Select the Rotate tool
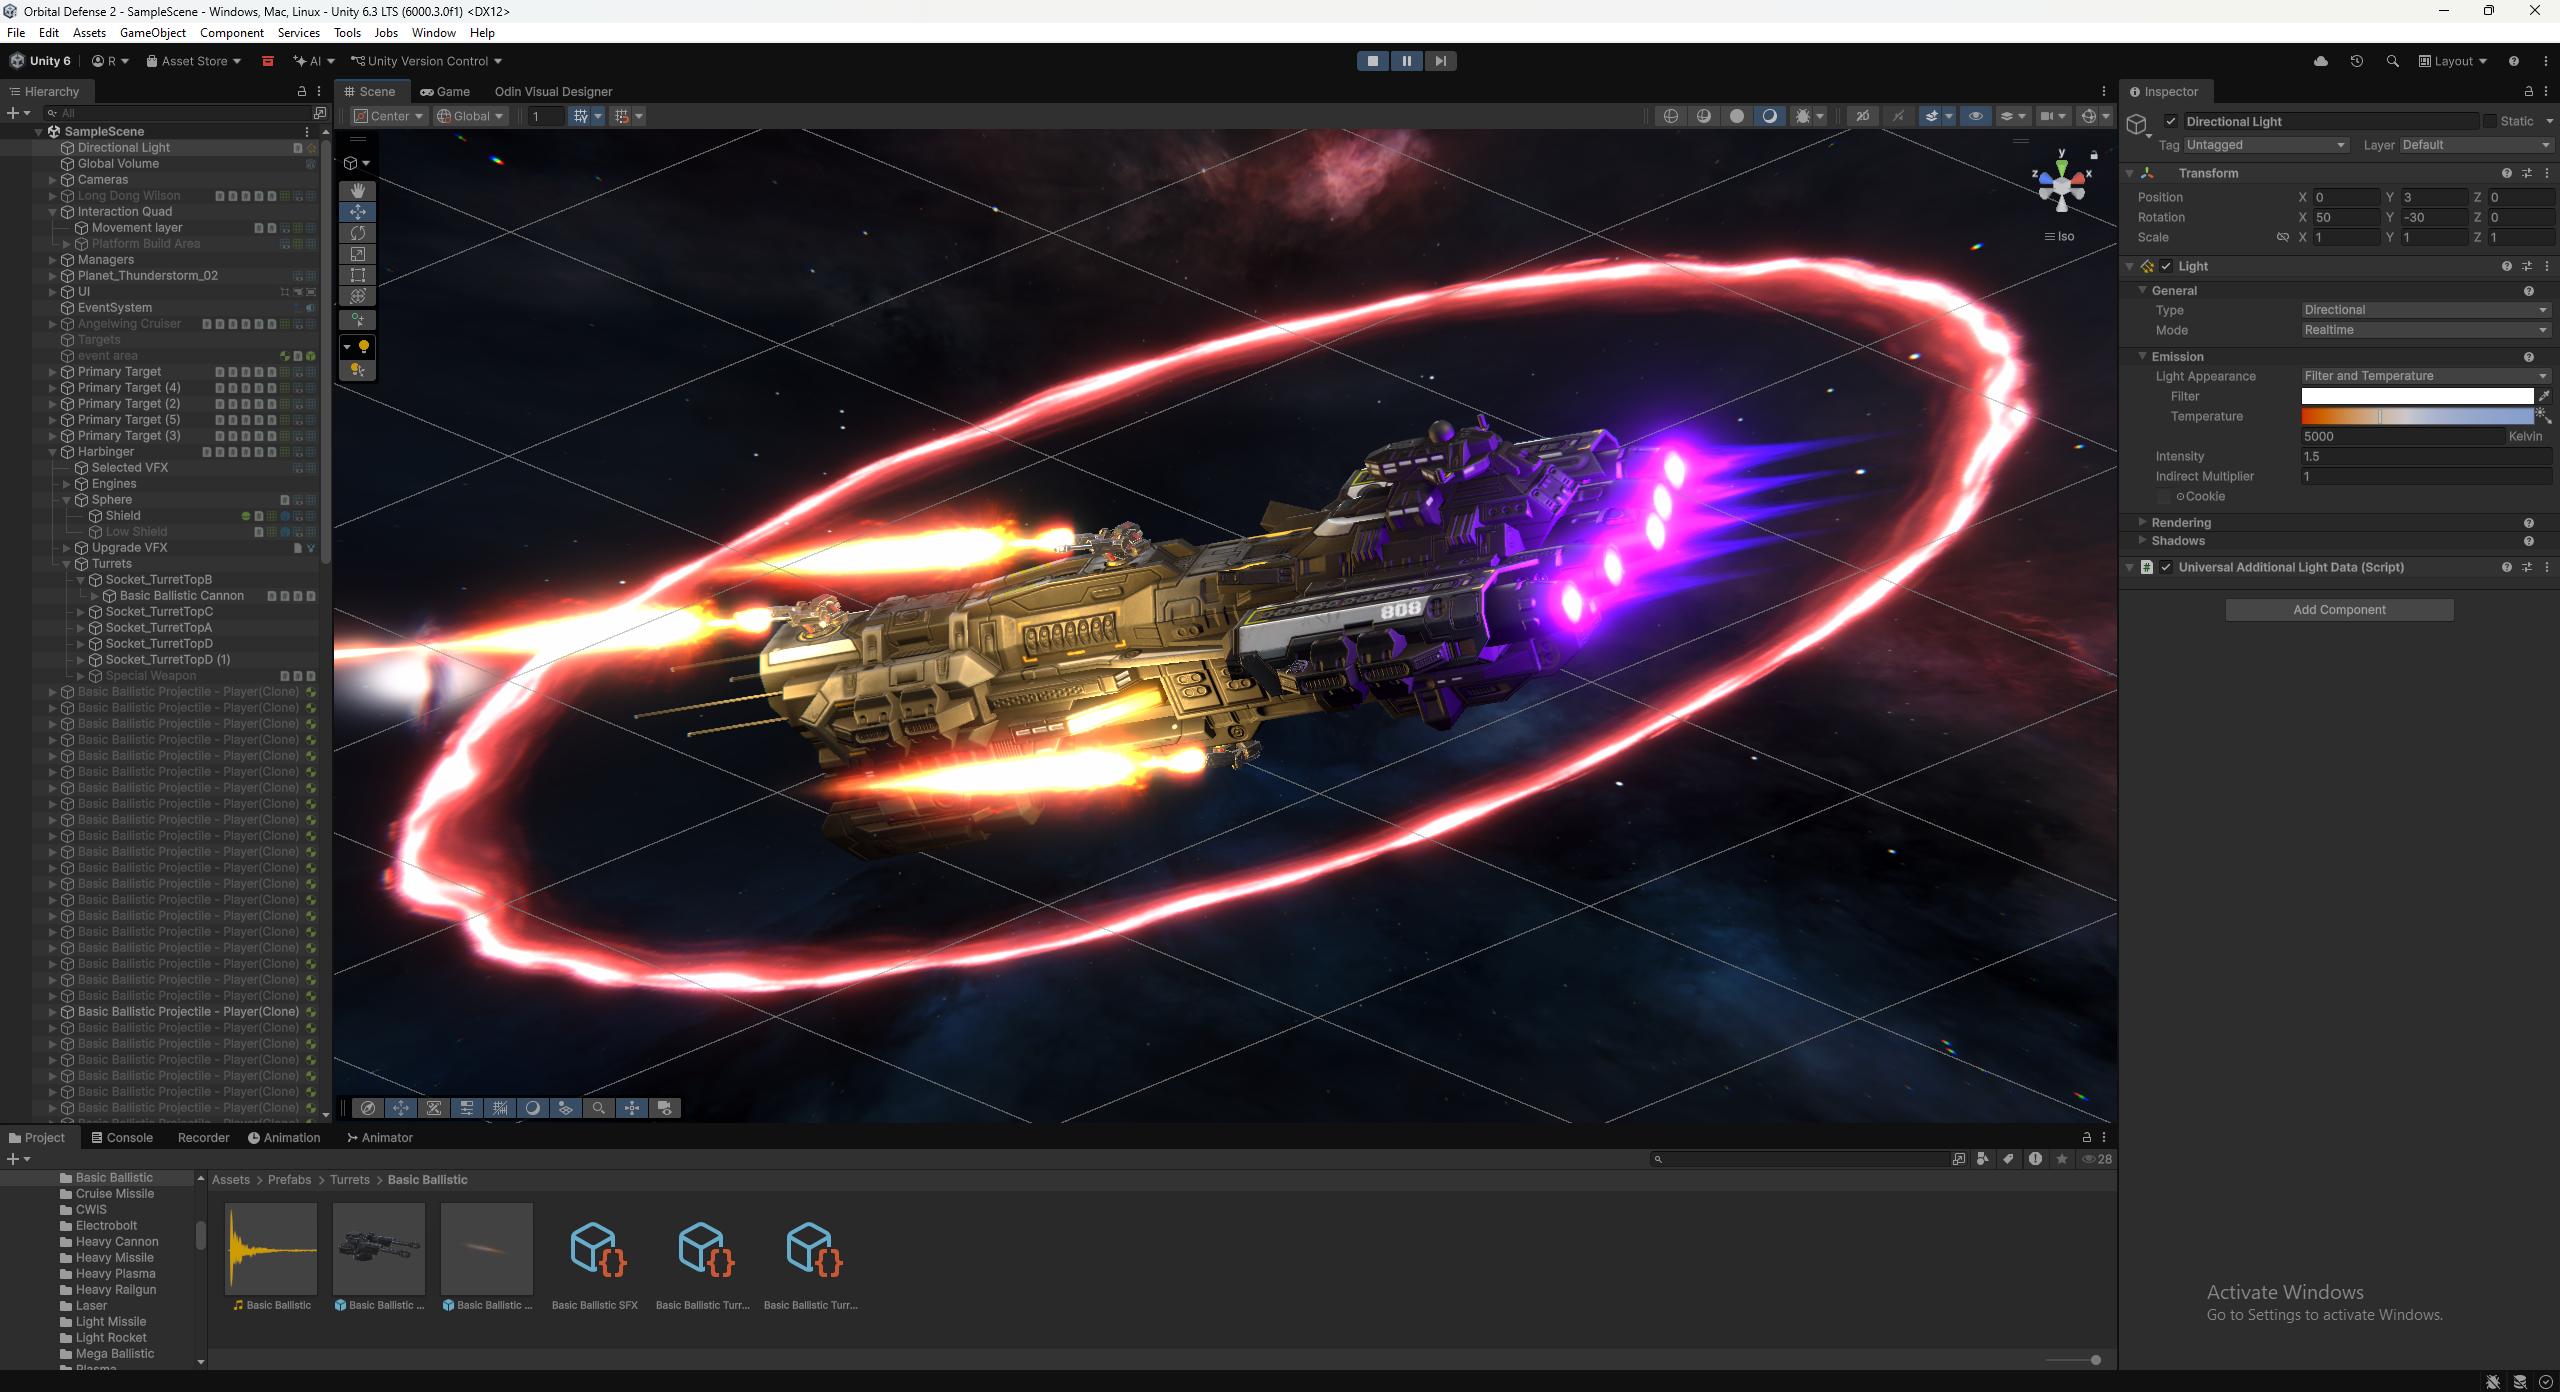2560x1392 pixels. (x=357, y=233)
